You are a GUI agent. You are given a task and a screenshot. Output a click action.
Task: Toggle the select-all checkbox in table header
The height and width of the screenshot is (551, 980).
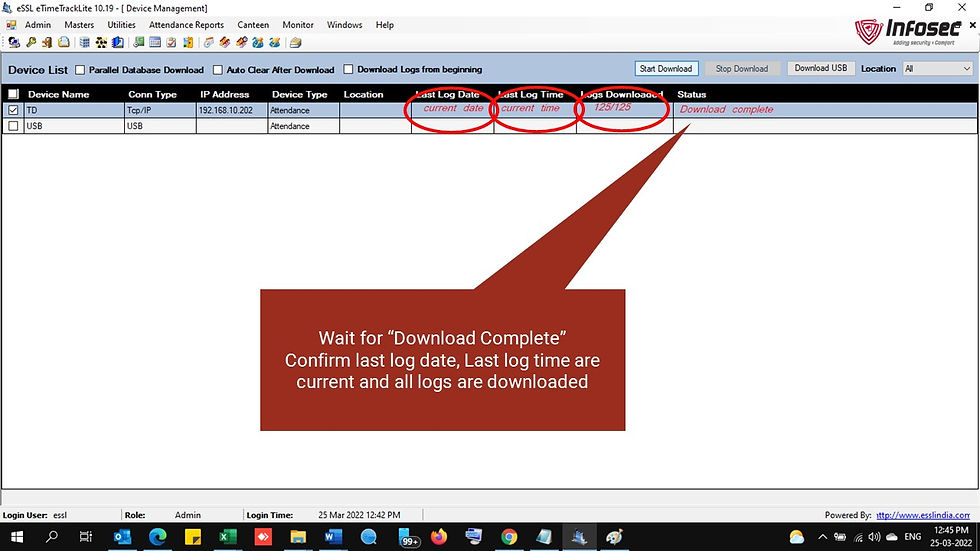[13, 94]
